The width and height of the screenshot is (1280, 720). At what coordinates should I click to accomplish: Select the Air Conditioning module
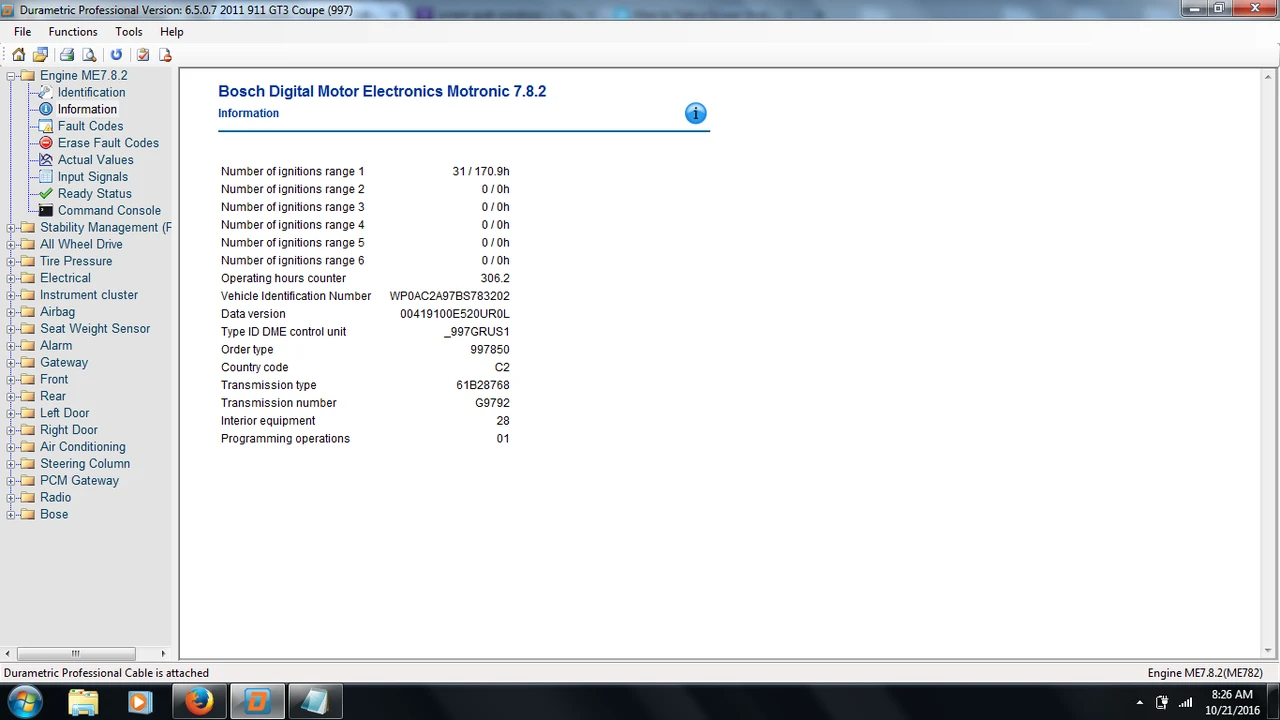[83, 447]
